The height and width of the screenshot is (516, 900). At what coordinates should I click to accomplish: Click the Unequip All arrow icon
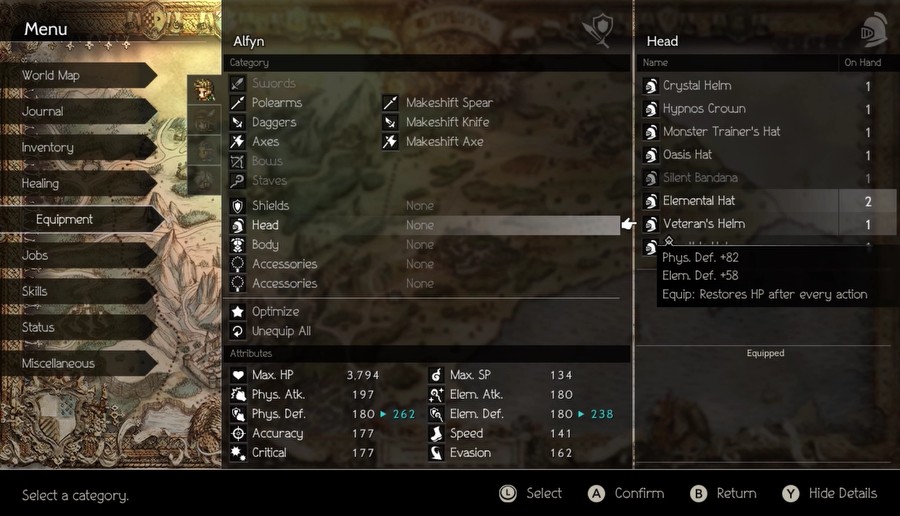[238, 331]
